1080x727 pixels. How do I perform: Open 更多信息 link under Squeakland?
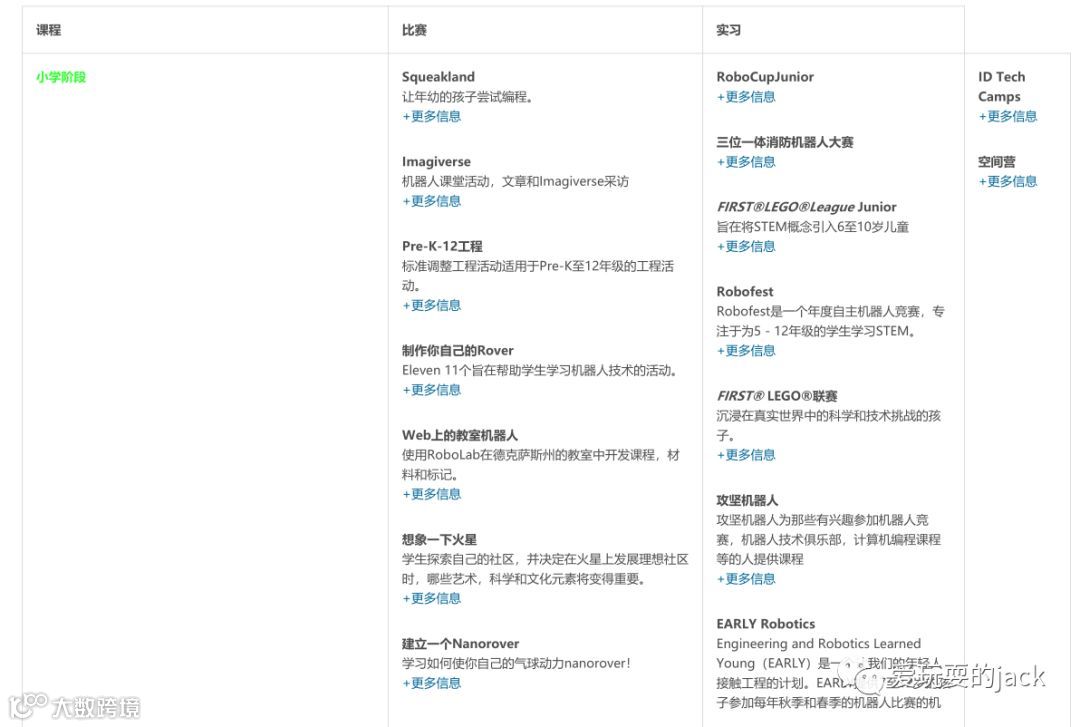tap(432, 116)
